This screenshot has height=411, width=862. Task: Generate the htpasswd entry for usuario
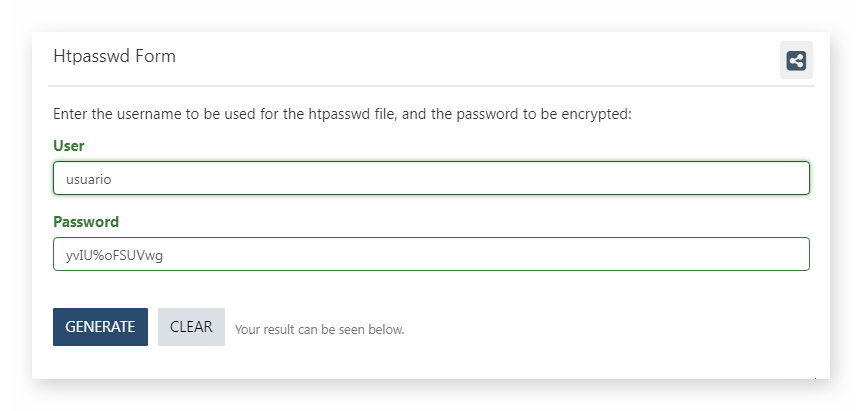click(x=100, y=327)
